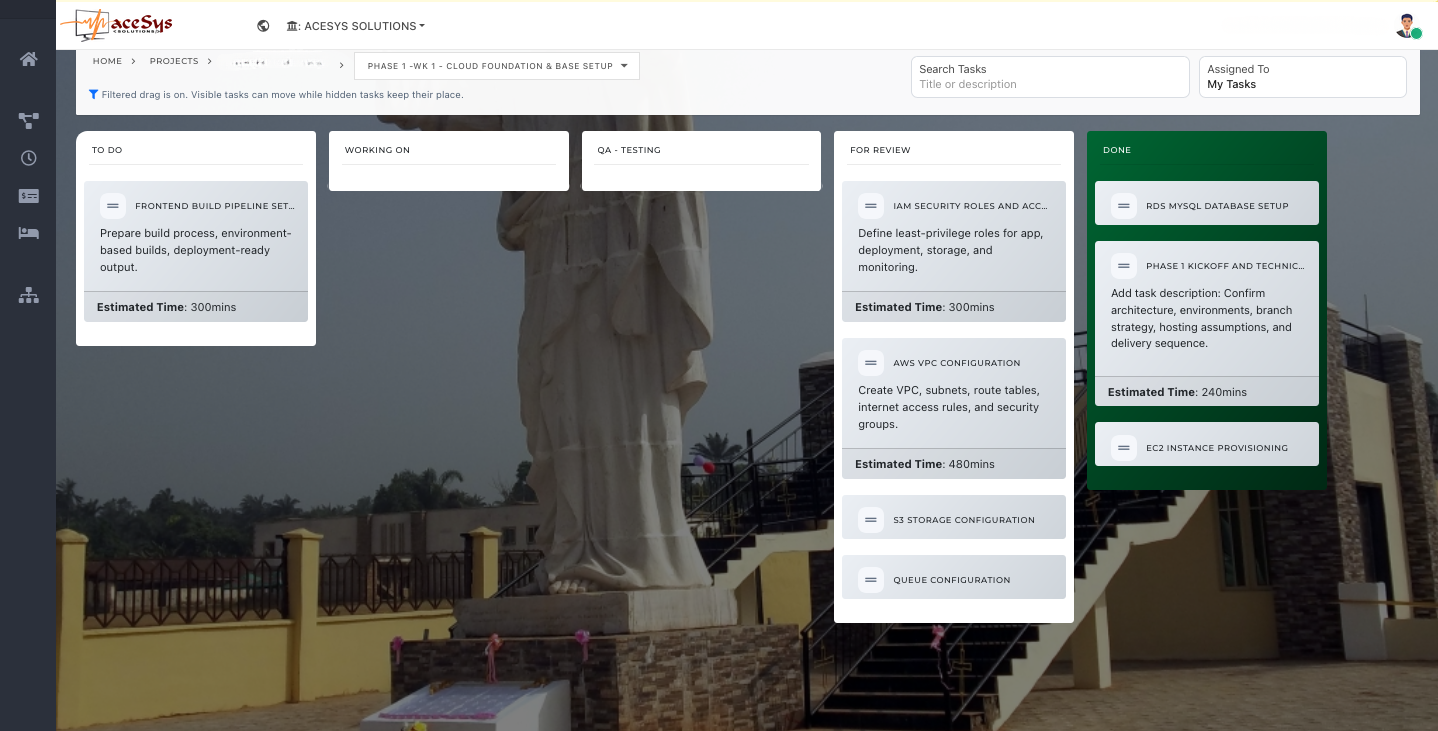This screenshot has width=1438, height=731.
Task: Click the filter icon beside the drag notice
Action: [x=94, y=94]
